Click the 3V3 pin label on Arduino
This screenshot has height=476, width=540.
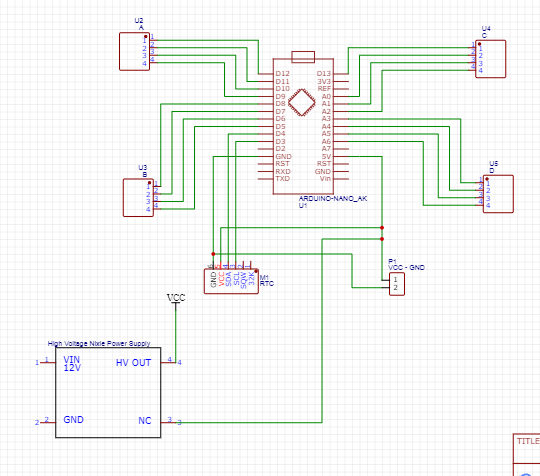324,82
